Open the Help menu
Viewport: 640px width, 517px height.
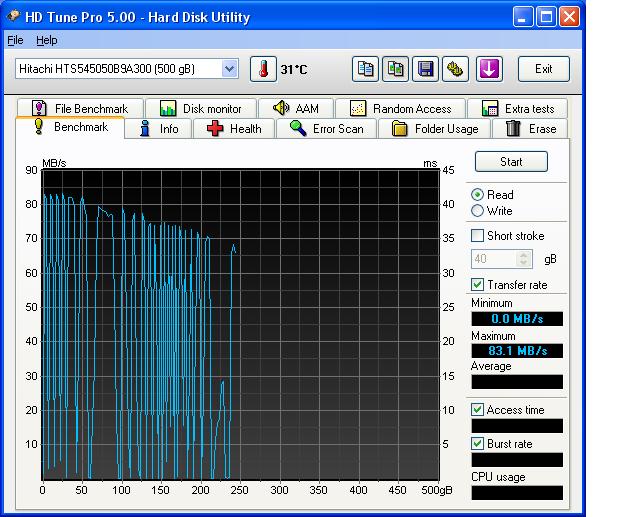pos(47,40)
